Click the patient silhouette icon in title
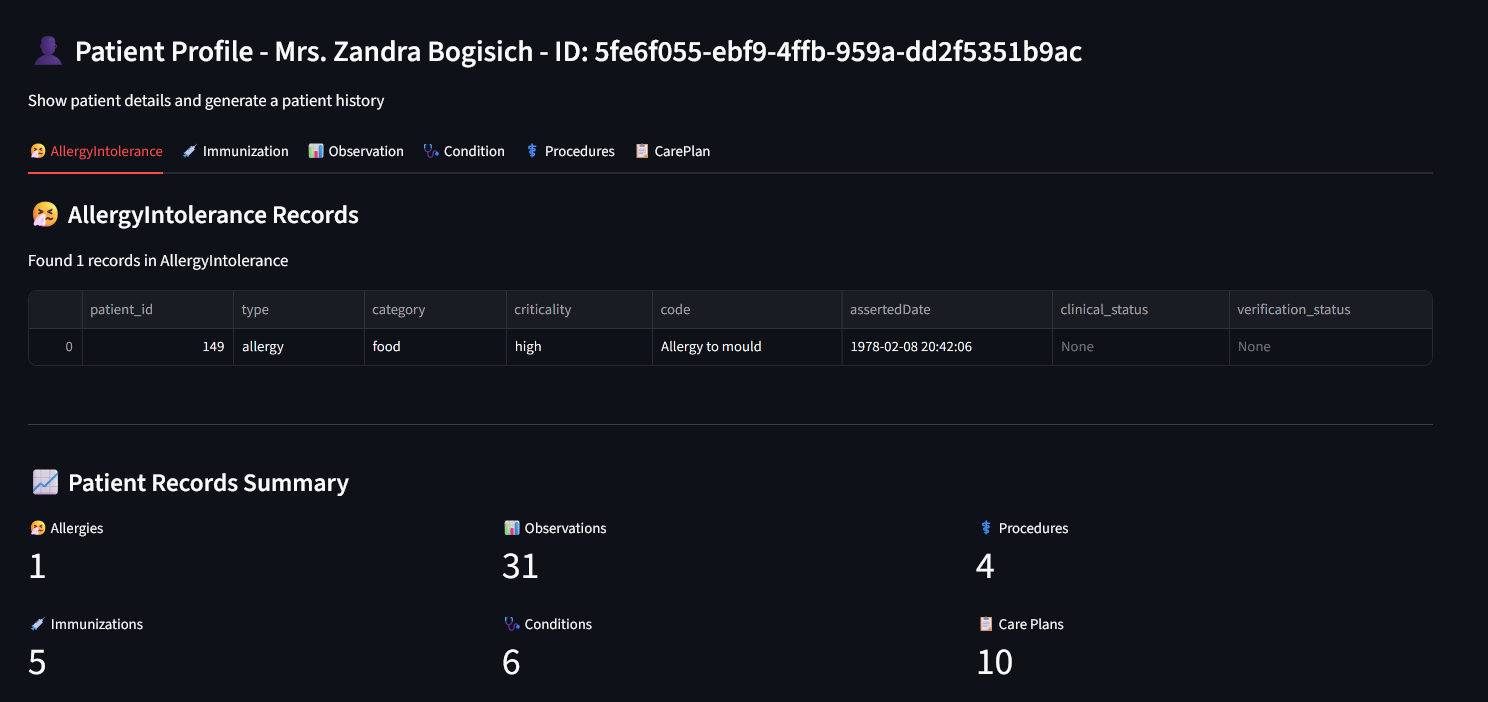Screen dimensions: 1488x702 [47, 51]
